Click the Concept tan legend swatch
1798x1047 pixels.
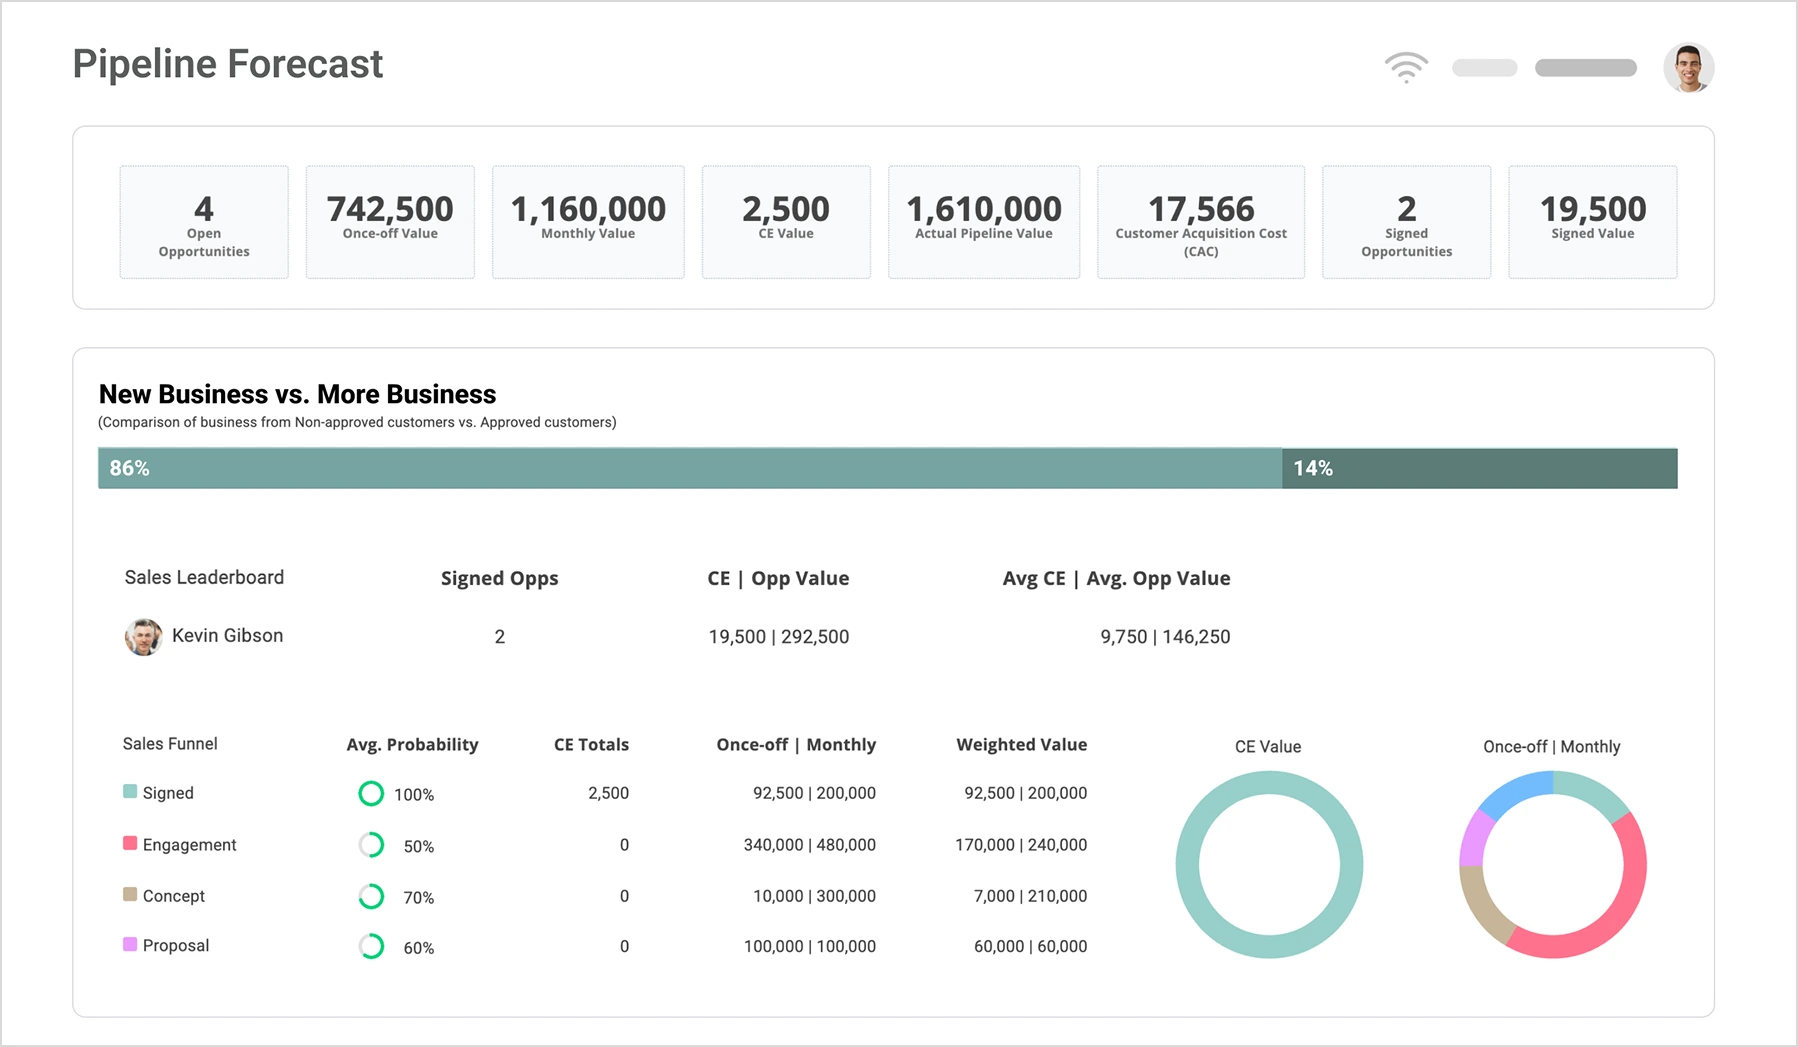(x=130, y=894)
